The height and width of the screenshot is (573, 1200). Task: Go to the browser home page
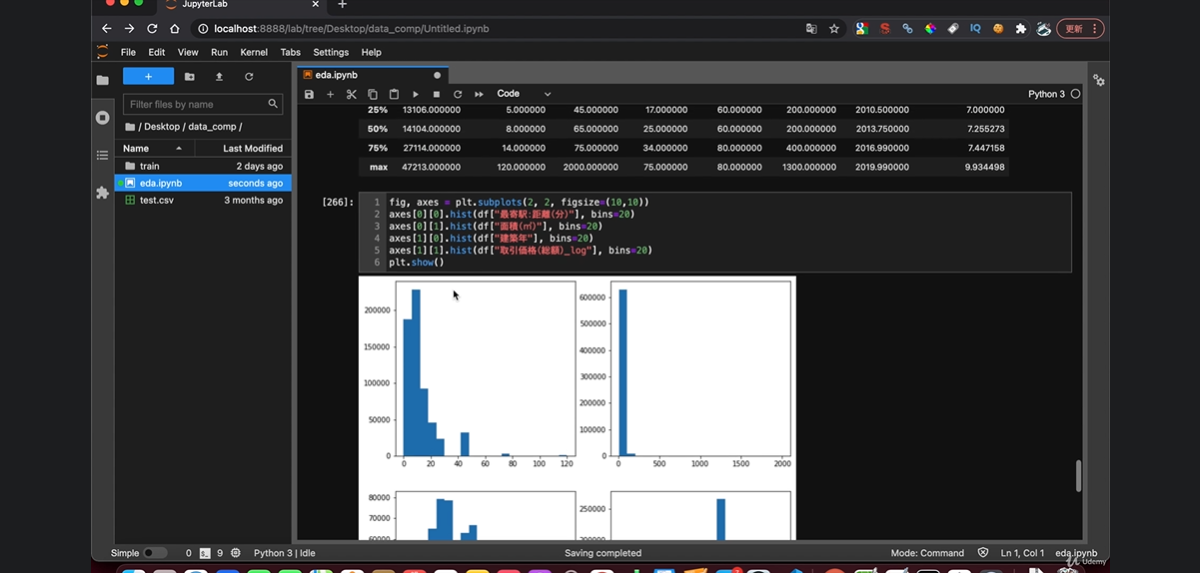click(175, 29)
